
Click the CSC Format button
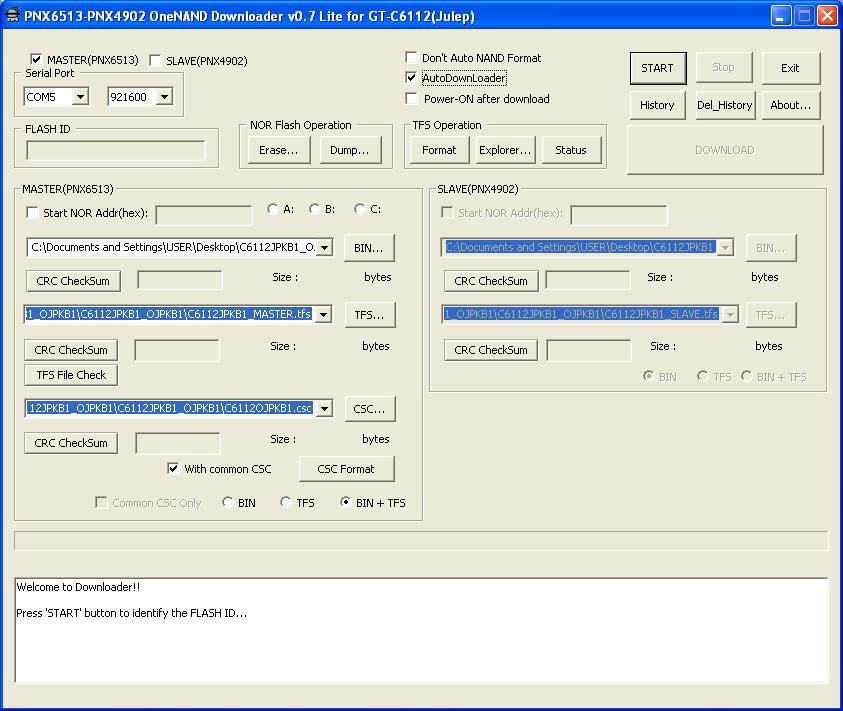pyautogui.click(x=346, y=469)
